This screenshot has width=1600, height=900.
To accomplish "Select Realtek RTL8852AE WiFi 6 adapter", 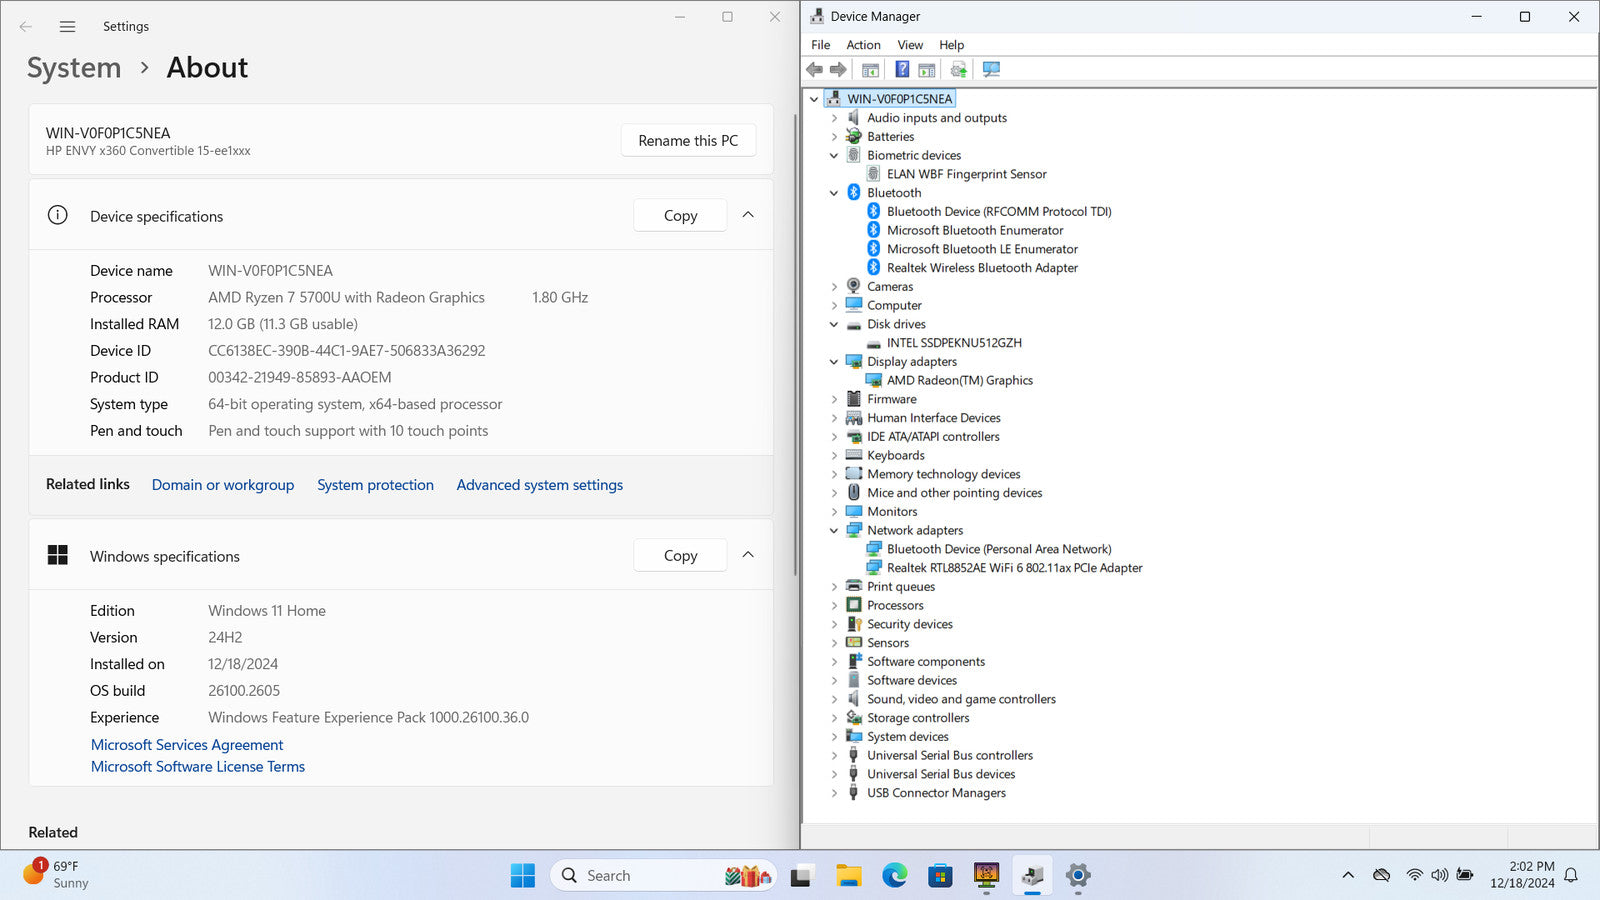I will (1014, 568).
